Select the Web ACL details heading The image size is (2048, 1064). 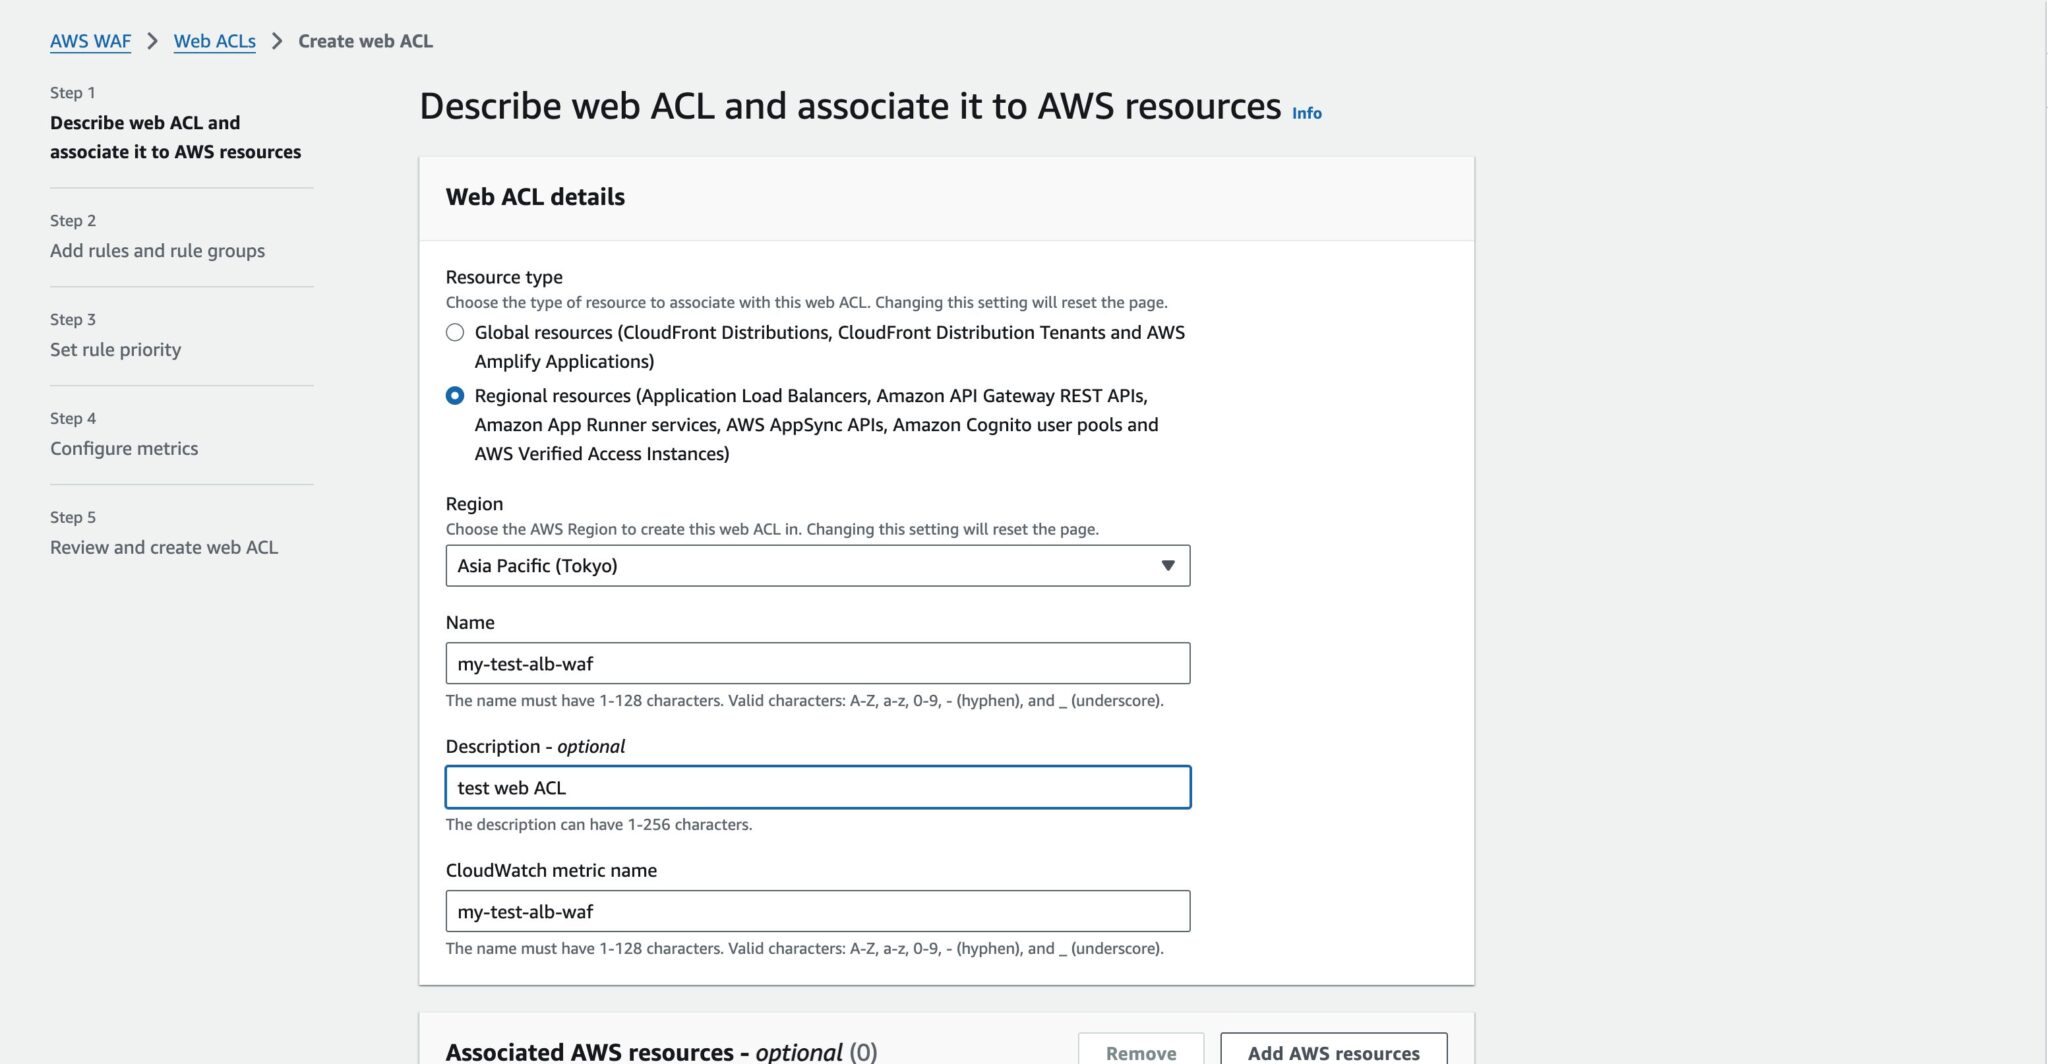point(536,197)
